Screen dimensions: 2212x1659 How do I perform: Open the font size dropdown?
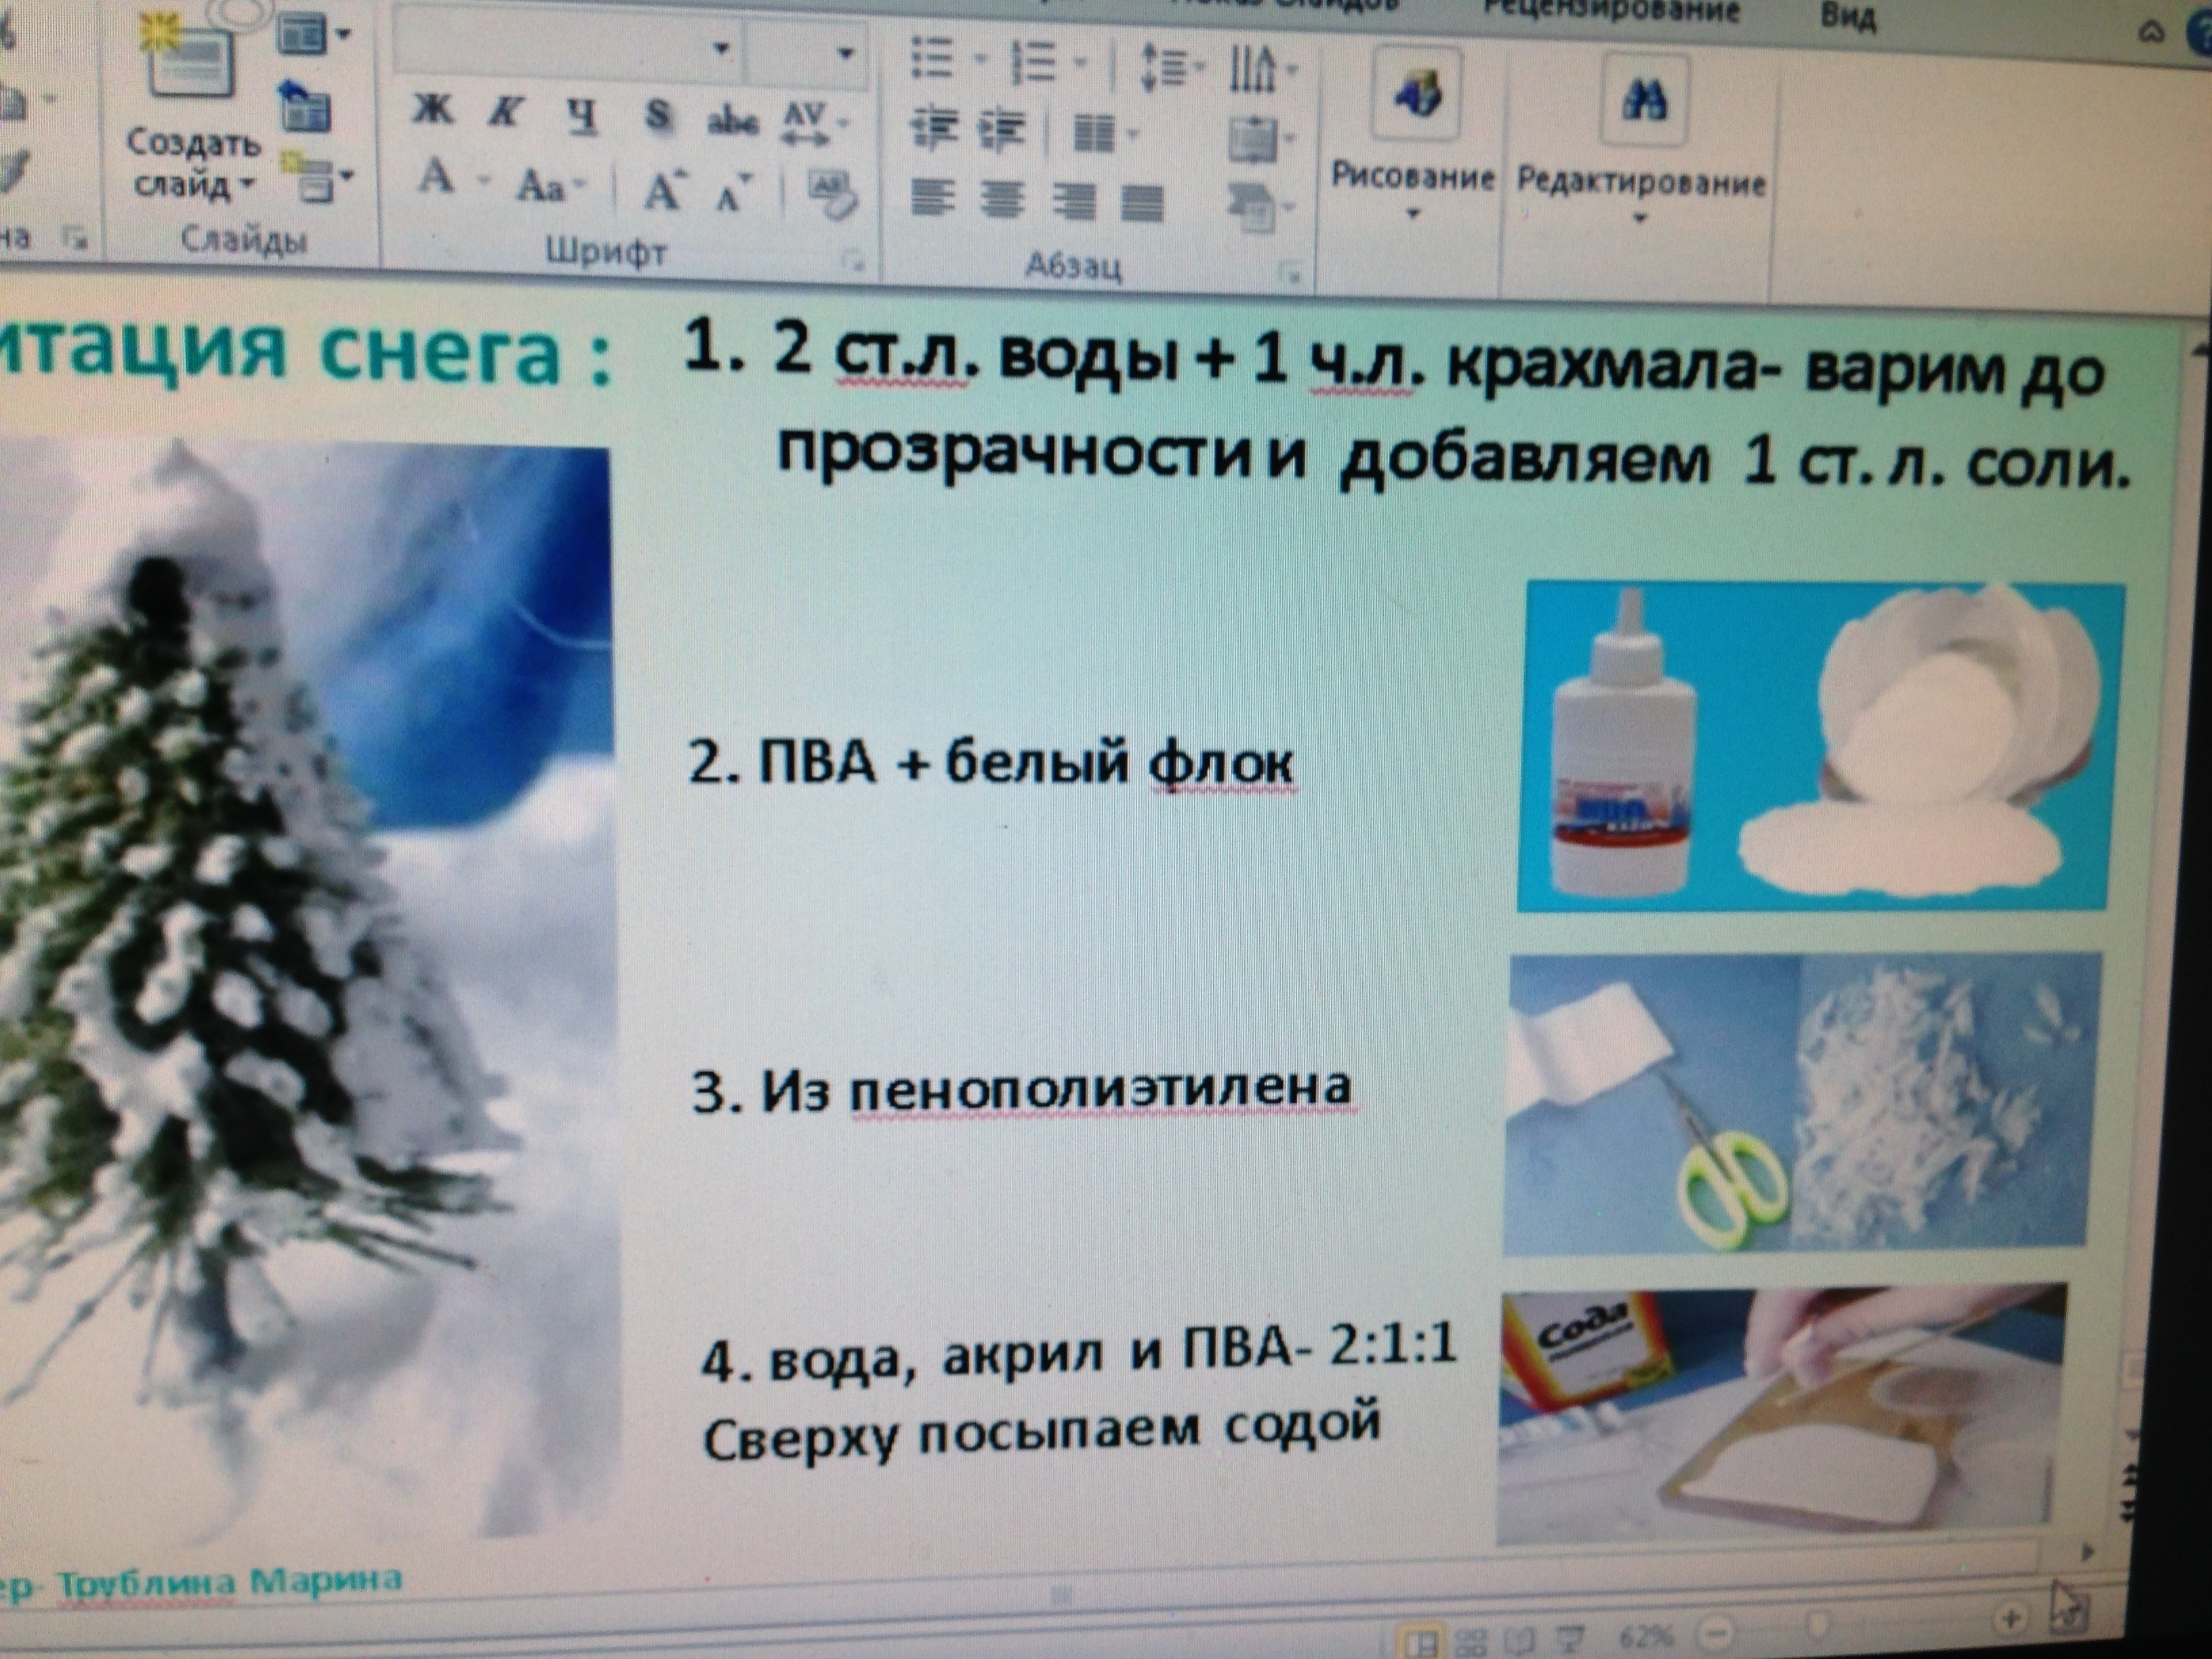point(846,52)
